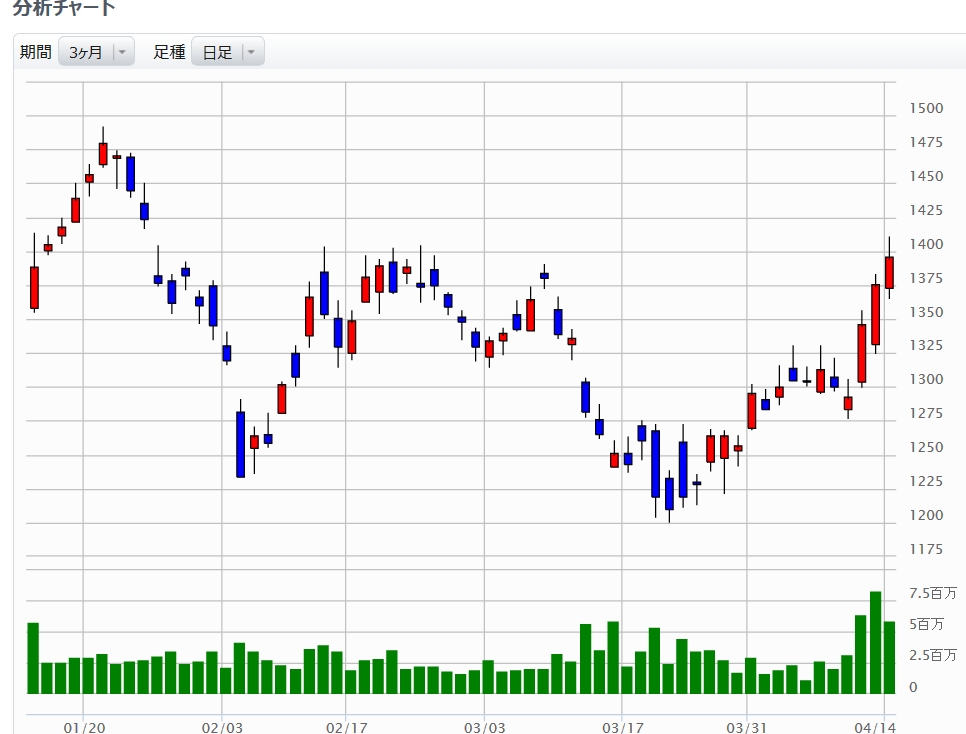966x734 pixels.
Task: Click the rightmost red candlestick near 1400
Action: click(x=889, y=272)
